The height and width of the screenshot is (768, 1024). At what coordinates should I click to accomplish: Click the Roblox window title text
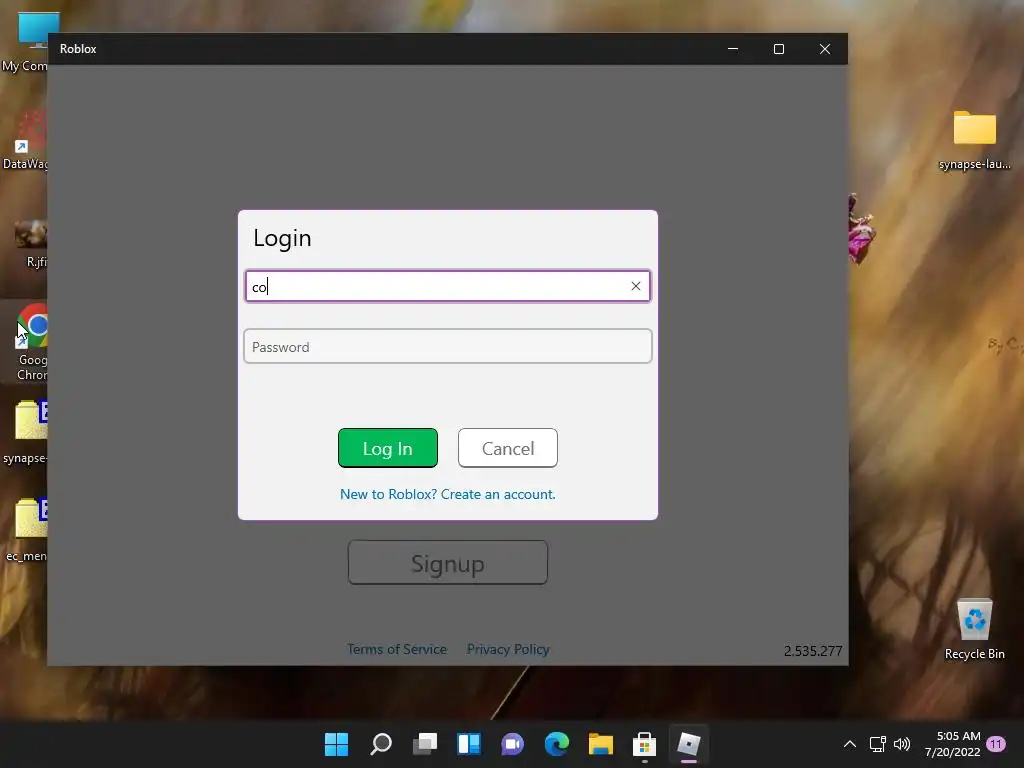coord(78,49)
